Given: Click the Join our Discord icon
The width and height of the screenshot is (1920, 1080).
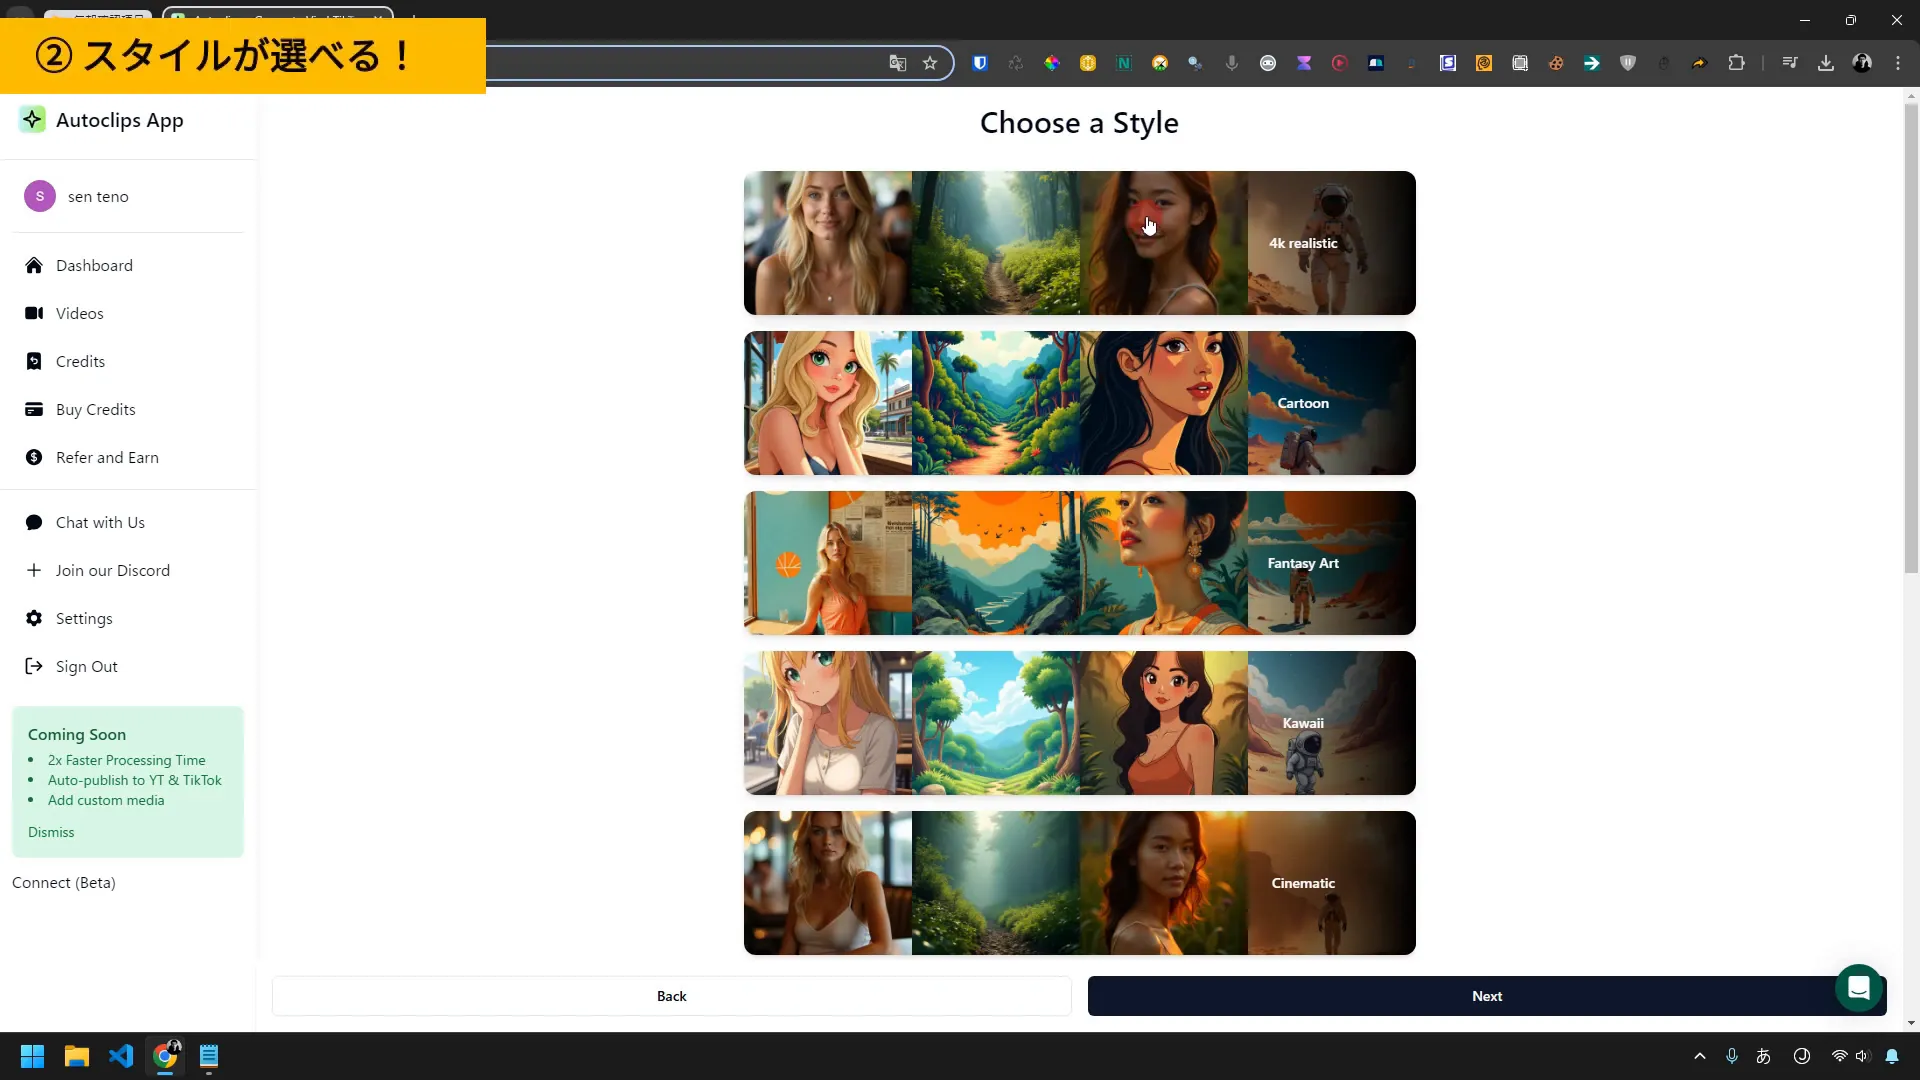Looking at the screenshot, I should (33, 570).
